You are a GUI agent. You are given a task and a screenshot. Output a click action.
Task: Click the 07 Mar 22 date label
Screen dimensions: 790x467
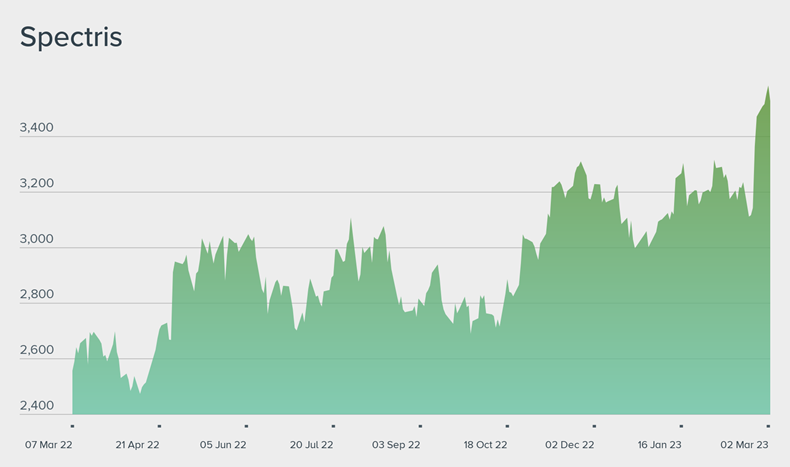coord(50,445)
